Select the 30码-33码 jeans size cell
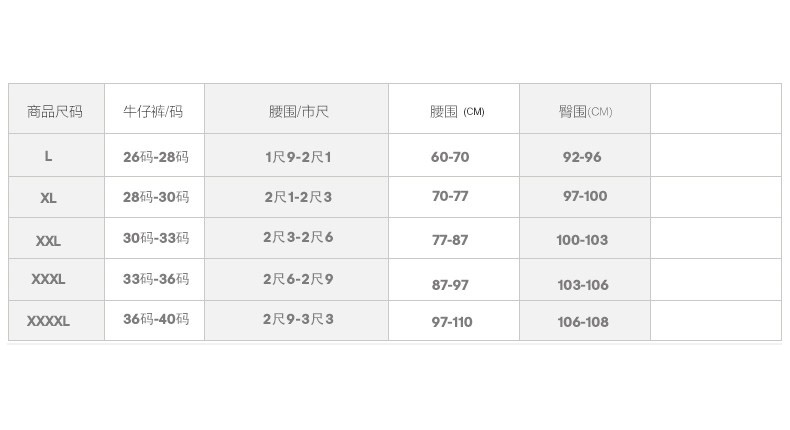790x430 pixels. pos(156,238)
